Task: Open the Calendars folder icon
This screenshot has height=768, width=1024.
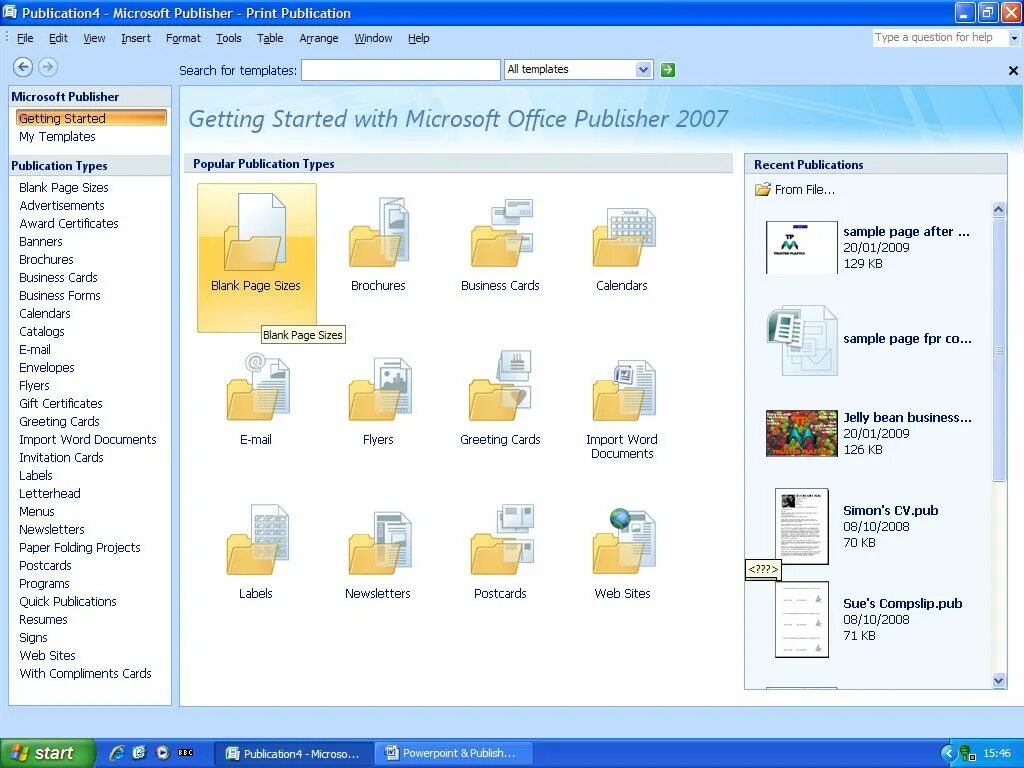Action: tap(622, 236)
